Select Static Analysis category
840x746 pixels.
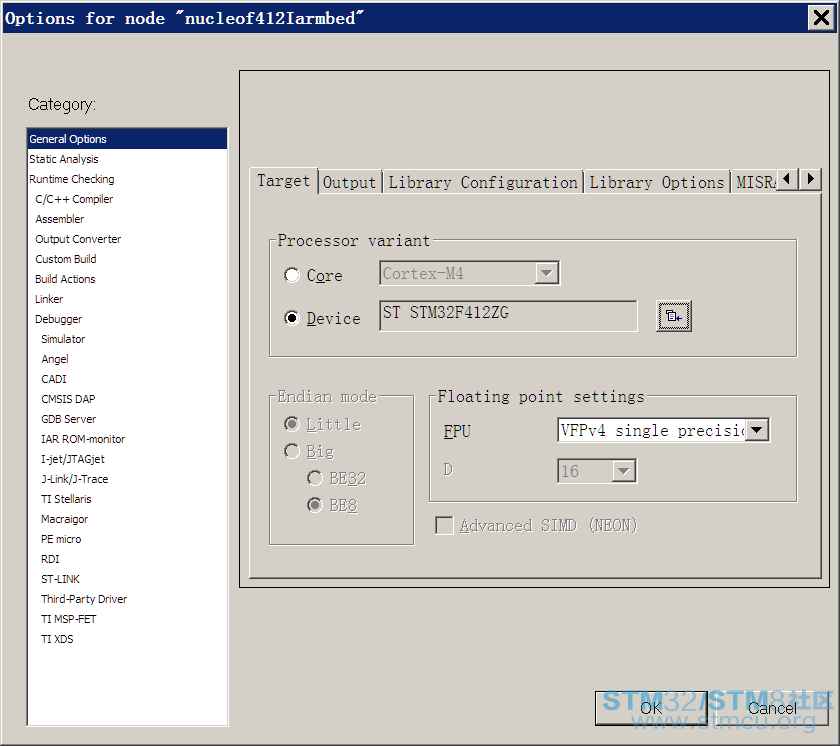[x=128, y=159]
